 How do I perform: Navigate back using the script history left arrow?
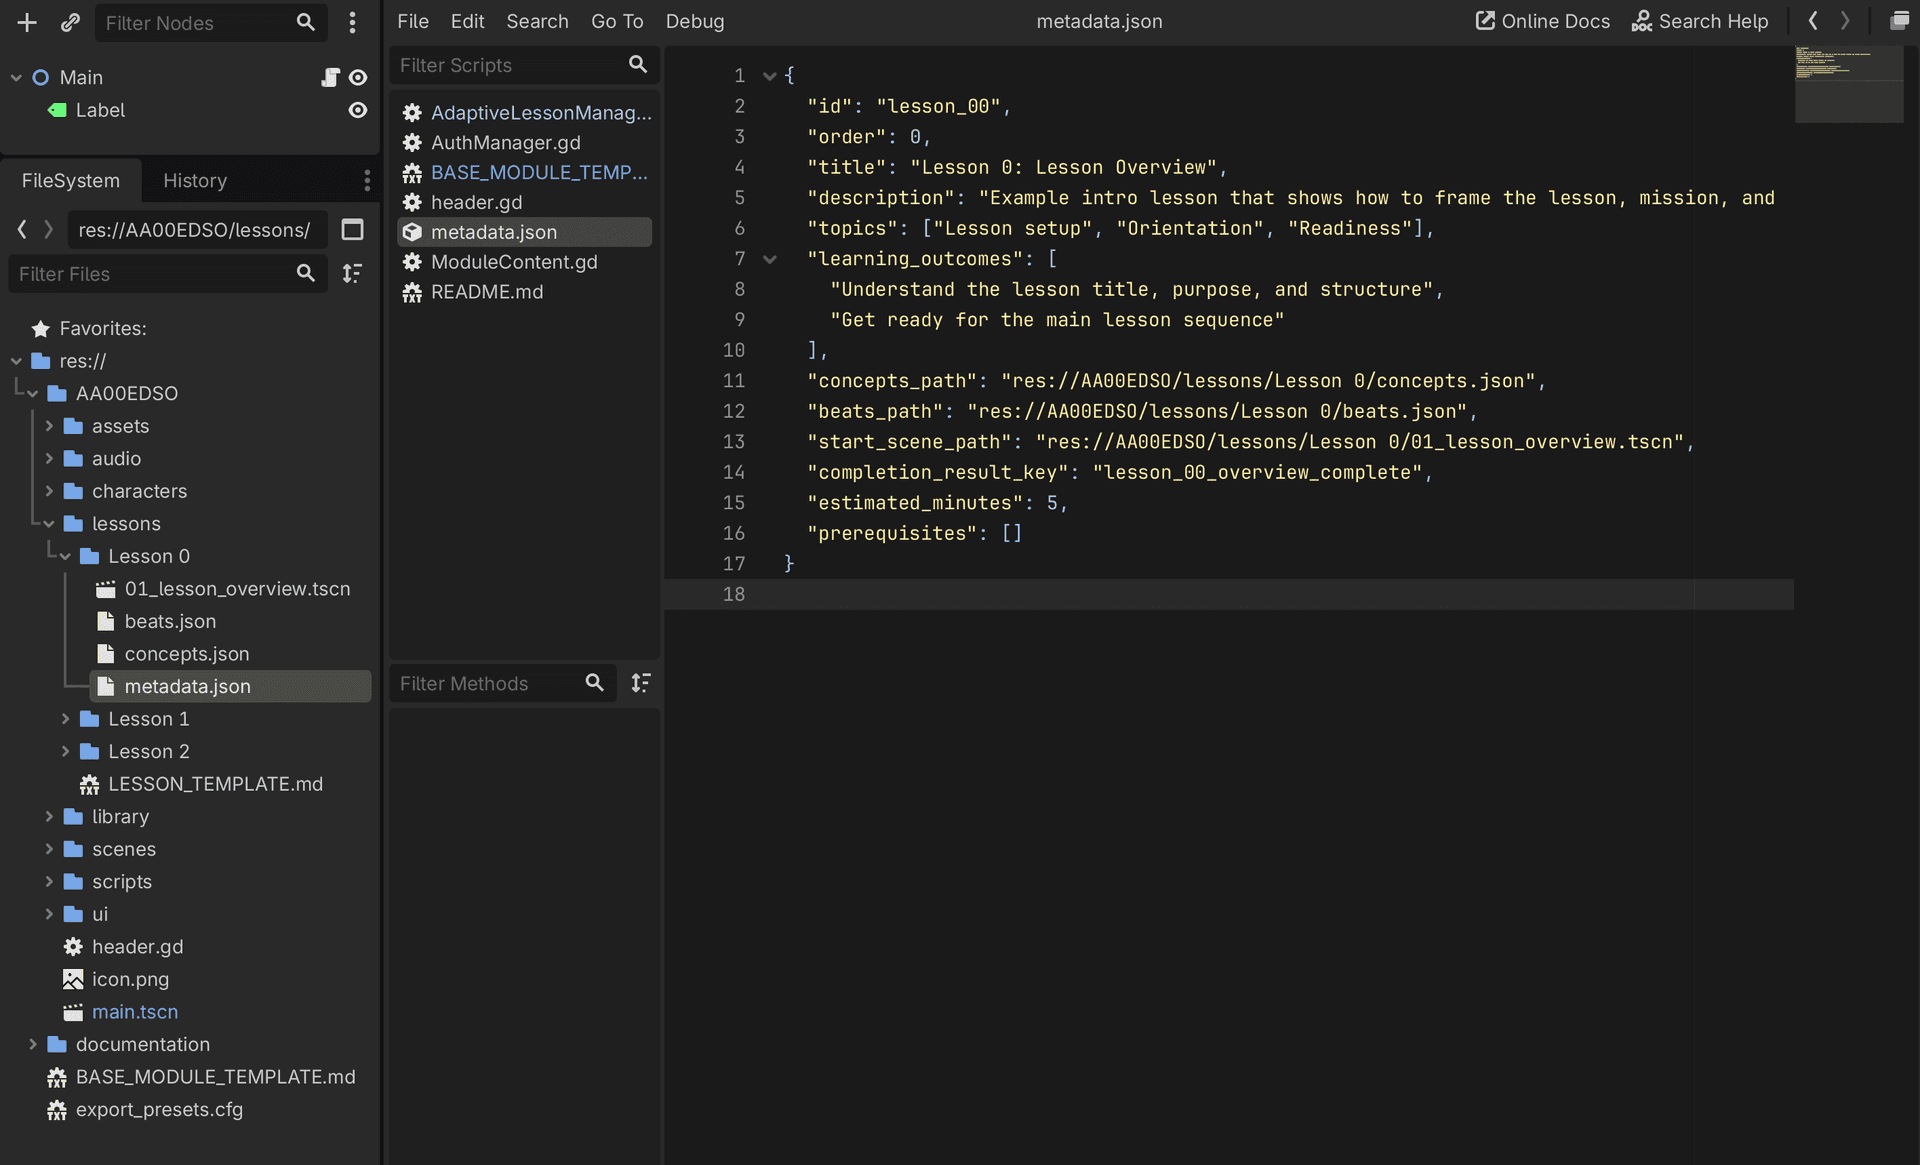pos(1812,20)
